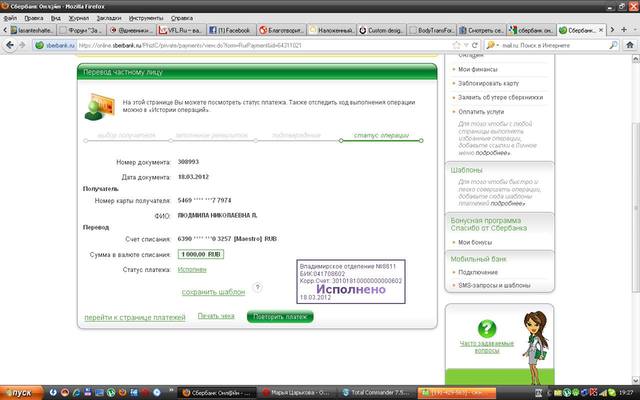The width and height of the screenshot is (640, 400).
Task: Select the amount 1 000,00 RUB
Action: (x=201, y=254)
